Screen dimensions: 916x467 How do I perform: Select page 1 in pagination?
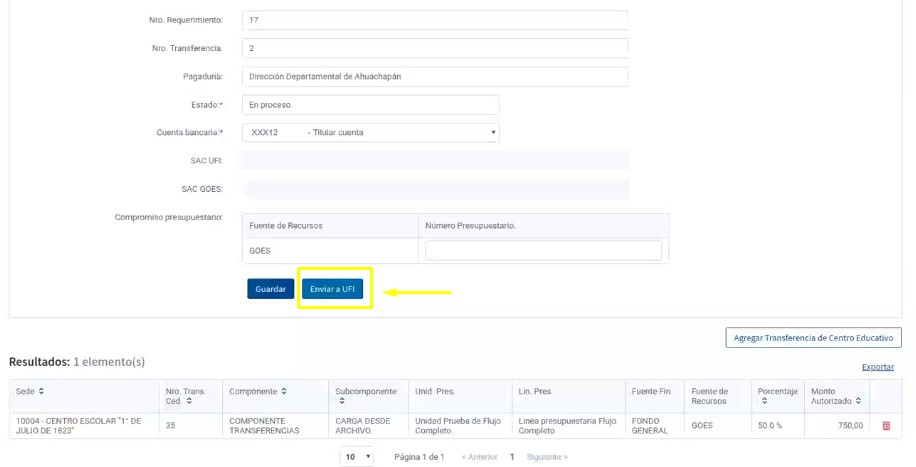[512, 457]
